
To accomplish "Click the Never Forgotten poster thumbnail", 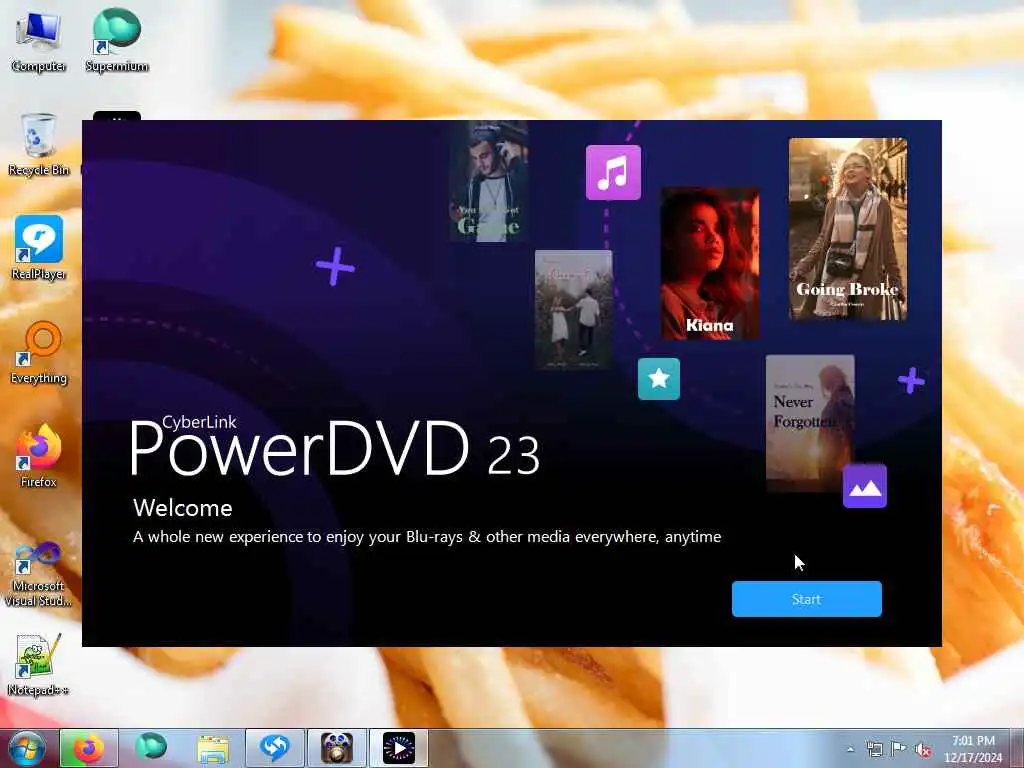I will (x=810, y=423).
